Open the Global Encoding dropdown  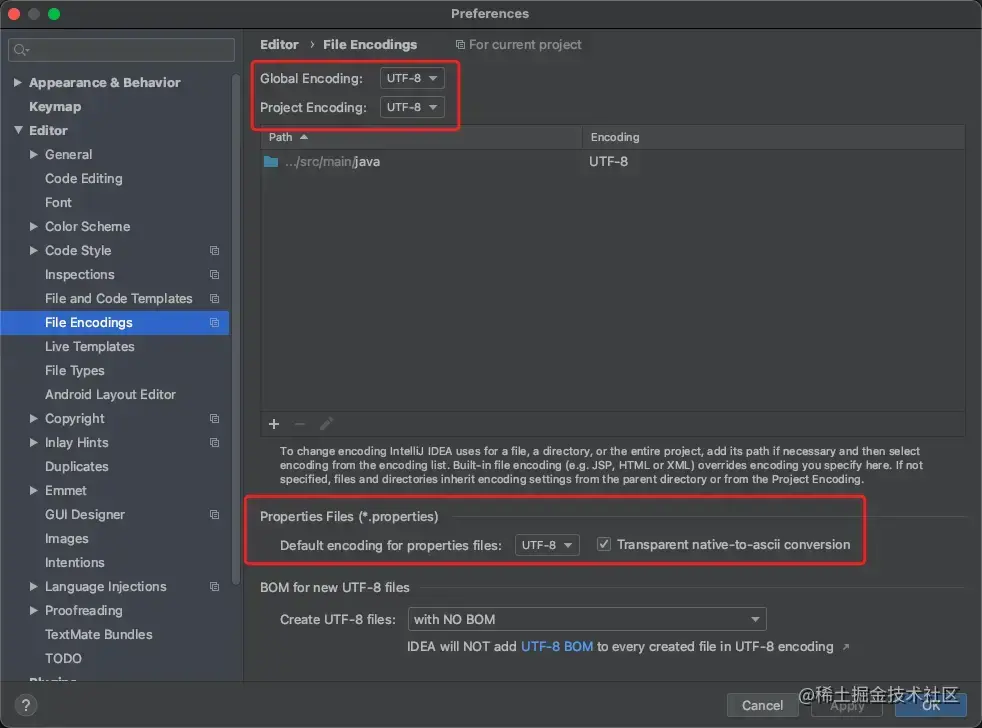412,78
